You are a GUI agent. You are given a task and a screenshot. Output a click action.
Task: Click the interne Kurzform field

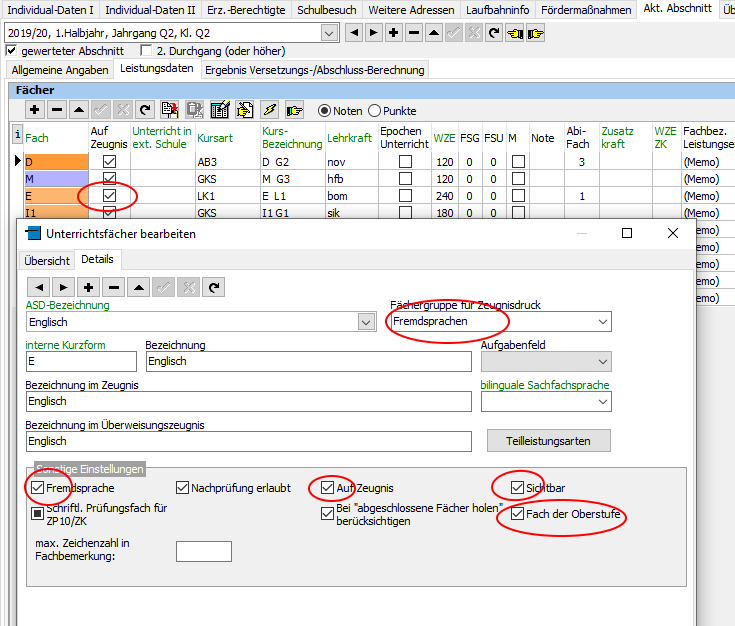tap(81, 362)
